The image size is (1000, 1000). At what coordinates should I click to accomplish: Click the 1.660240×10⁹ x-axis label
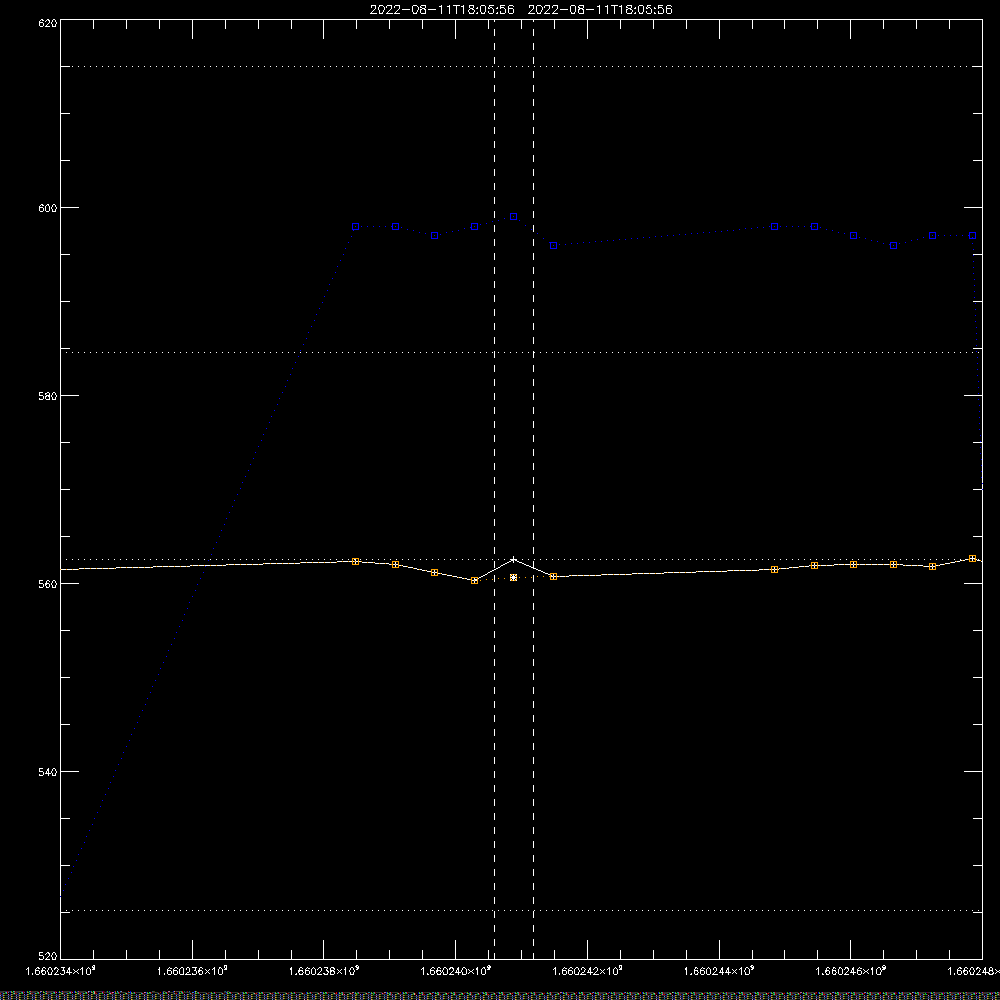(456, 971)
